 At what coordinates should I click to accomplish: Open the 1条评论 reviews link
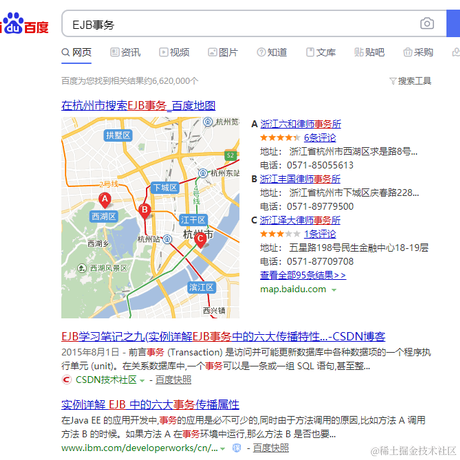320,234
